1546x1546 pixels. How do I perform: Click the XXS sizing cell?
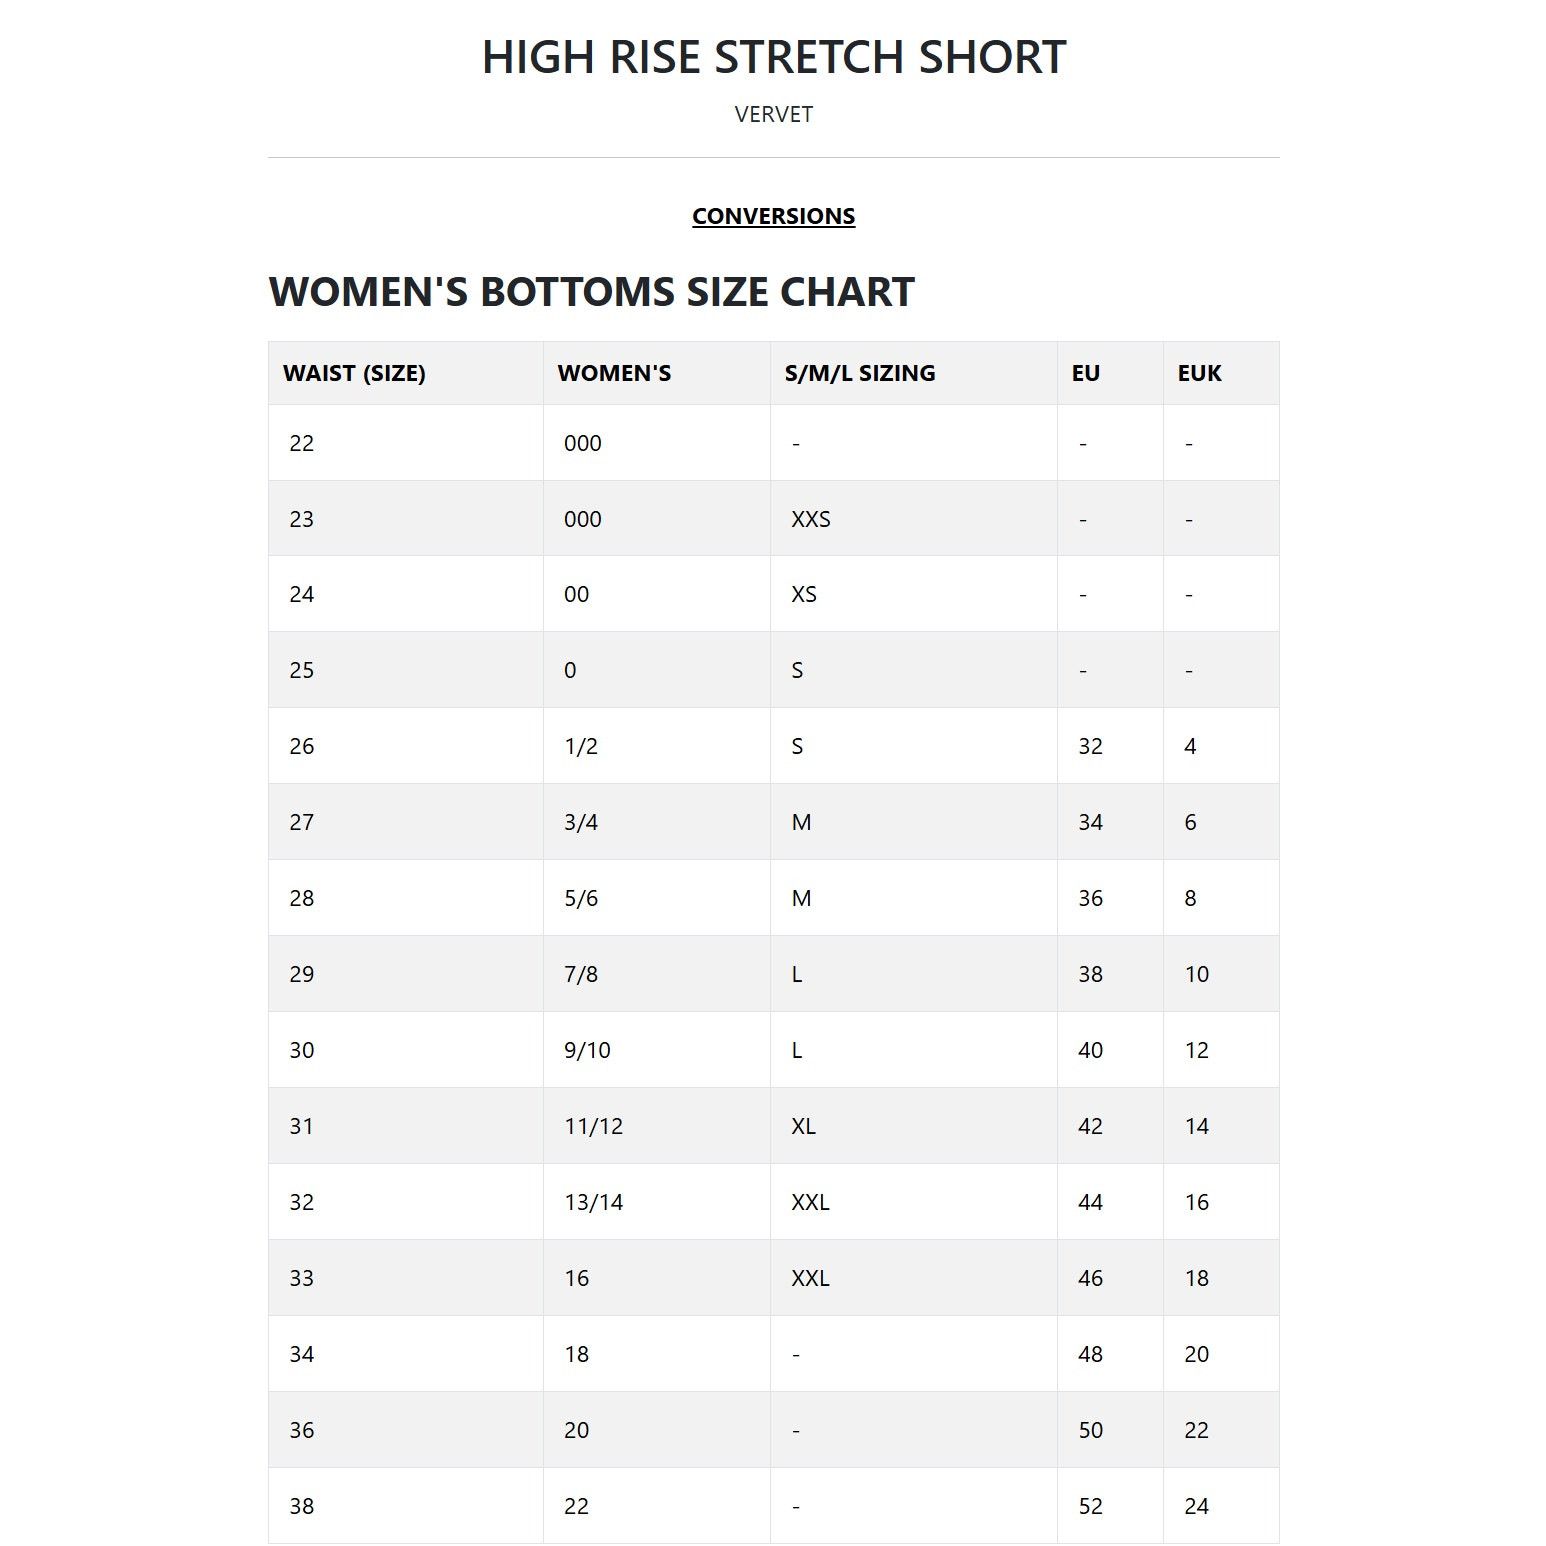coord(914,519)
